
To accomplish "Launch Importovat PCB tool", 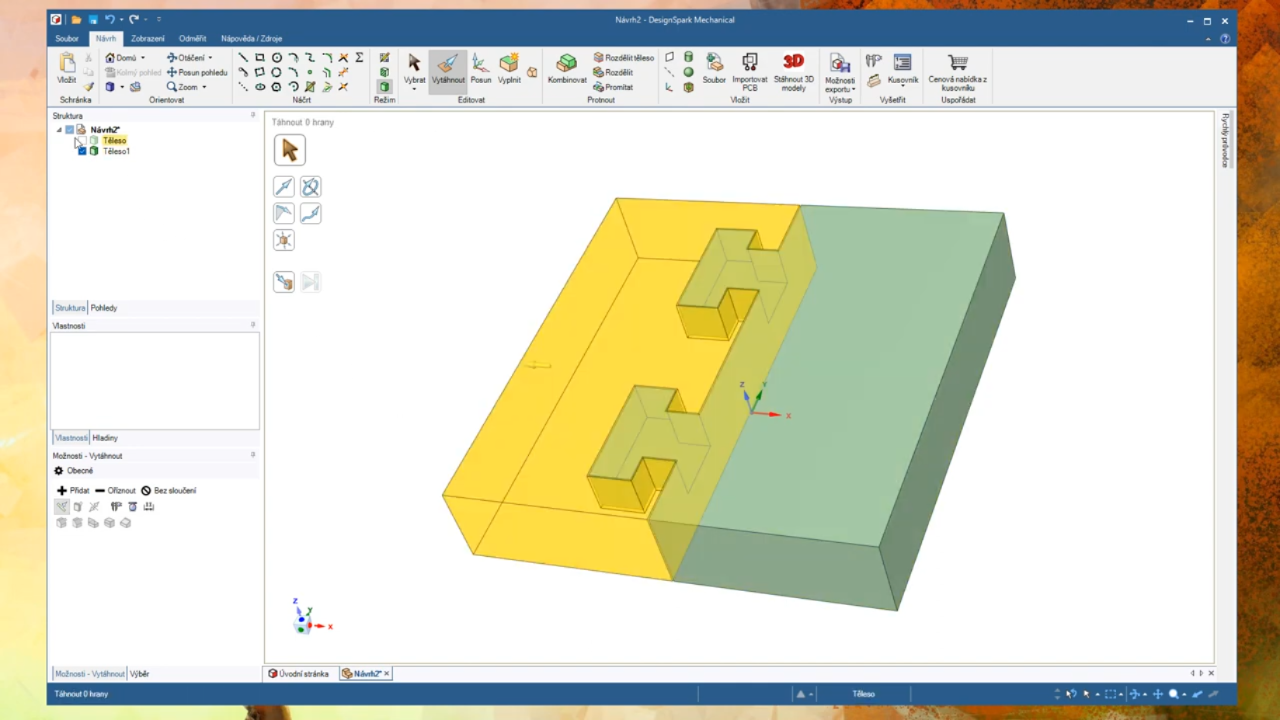I will [x=750, y=72].
